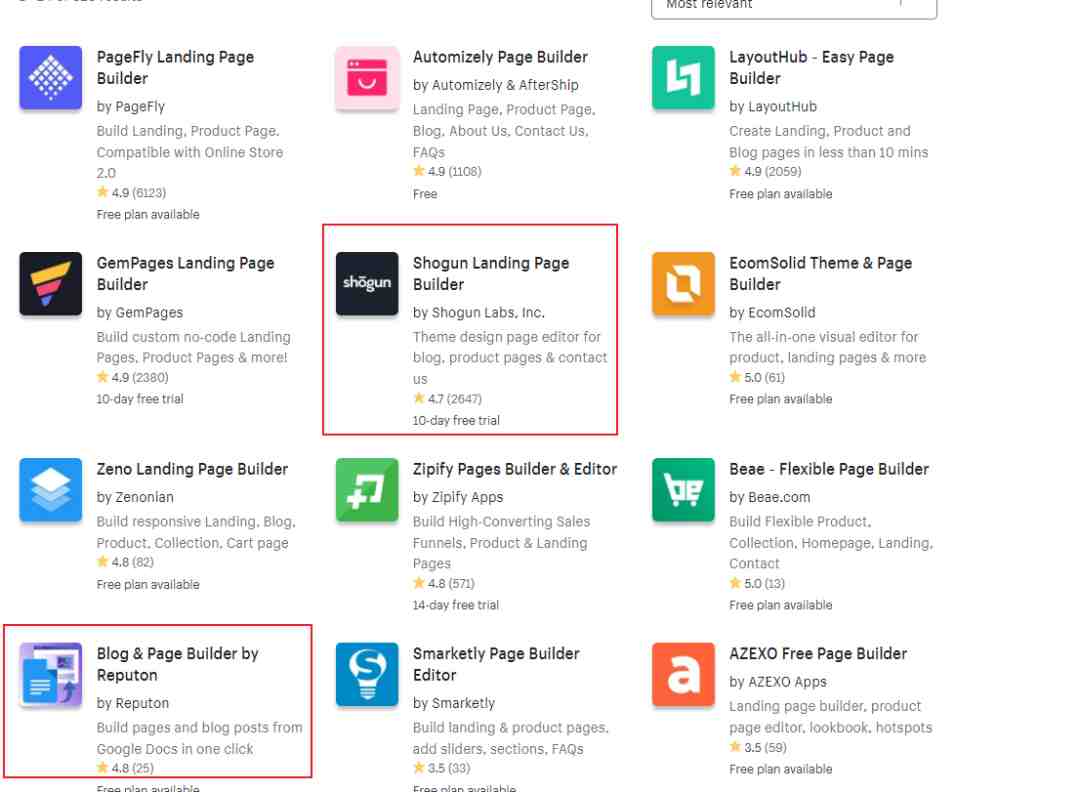Viewport: 1080px width, 792px height.
Task: Click the Shogun '10-day free trial' label
Action: coord(456,420)
